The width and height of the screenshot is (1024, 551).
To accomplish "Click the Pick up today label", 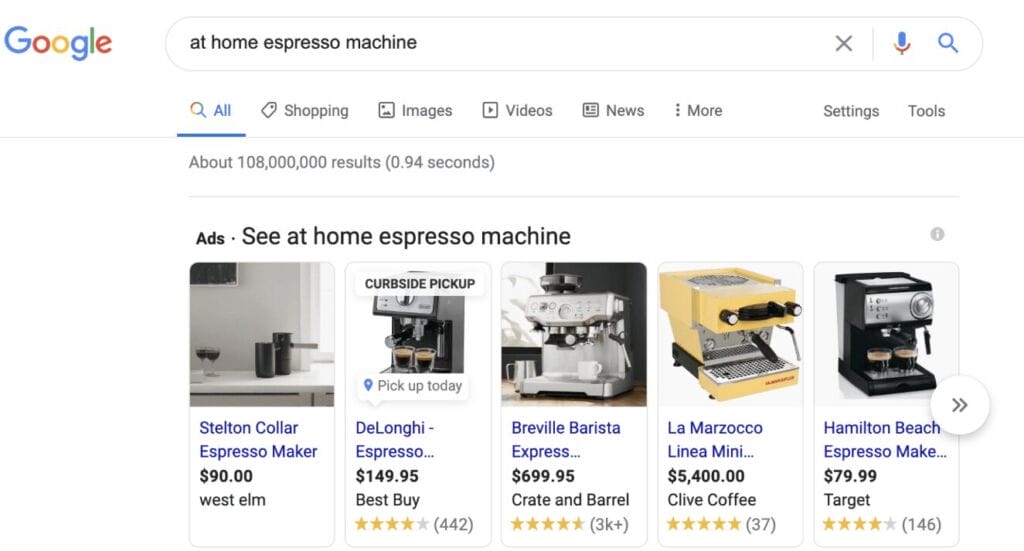I will pos(413,386).
